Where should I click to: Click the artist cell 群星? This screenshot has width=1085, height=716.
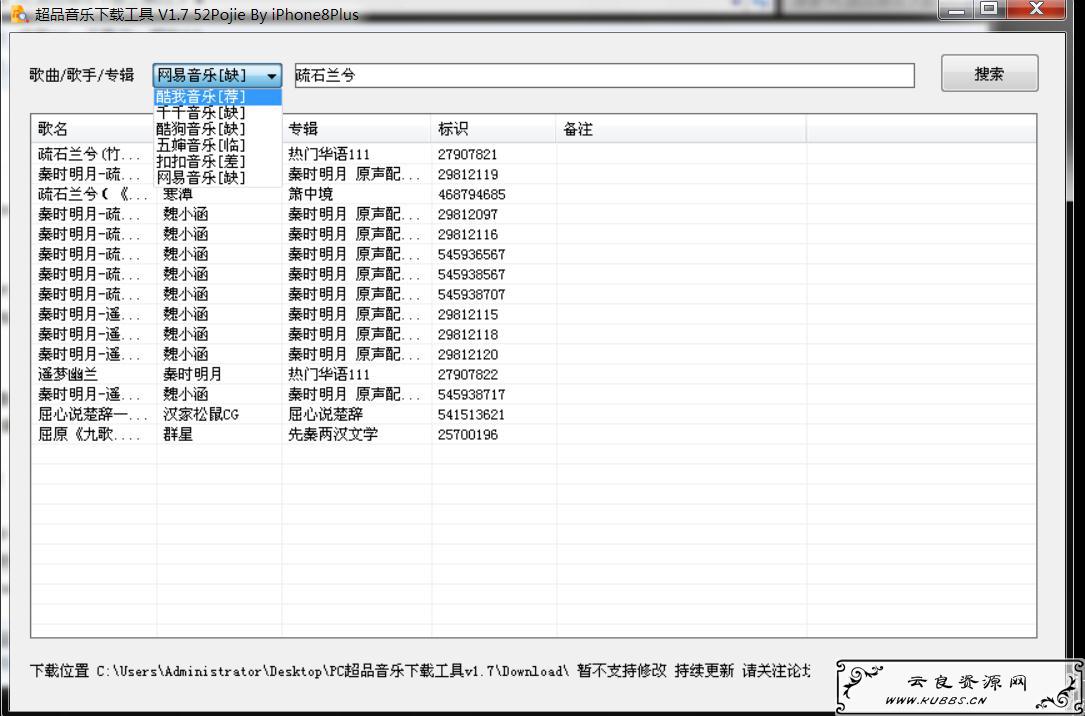(x=178, y=435)
